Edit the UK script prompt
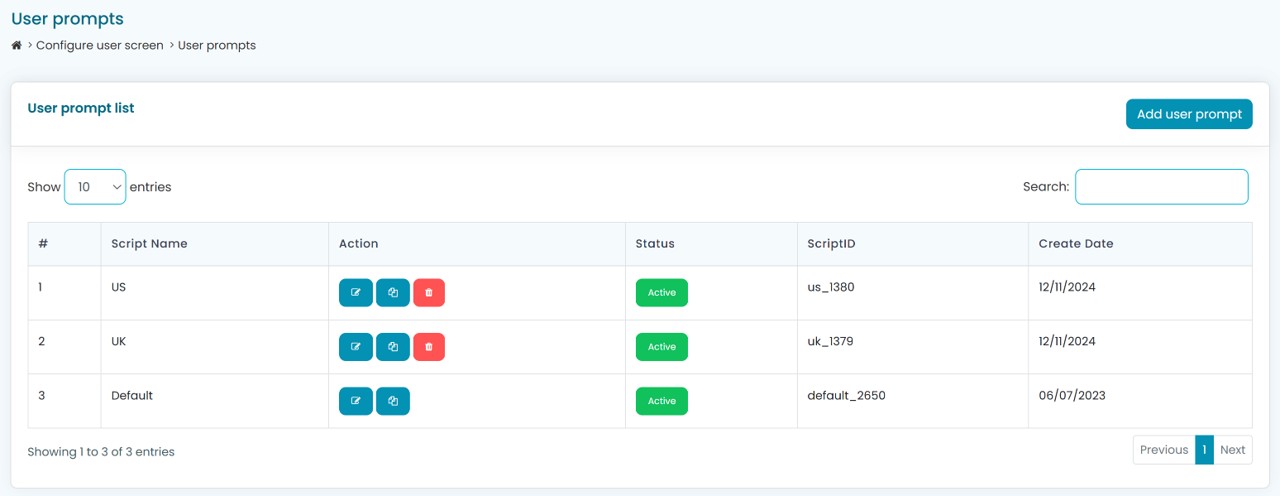 356,347
